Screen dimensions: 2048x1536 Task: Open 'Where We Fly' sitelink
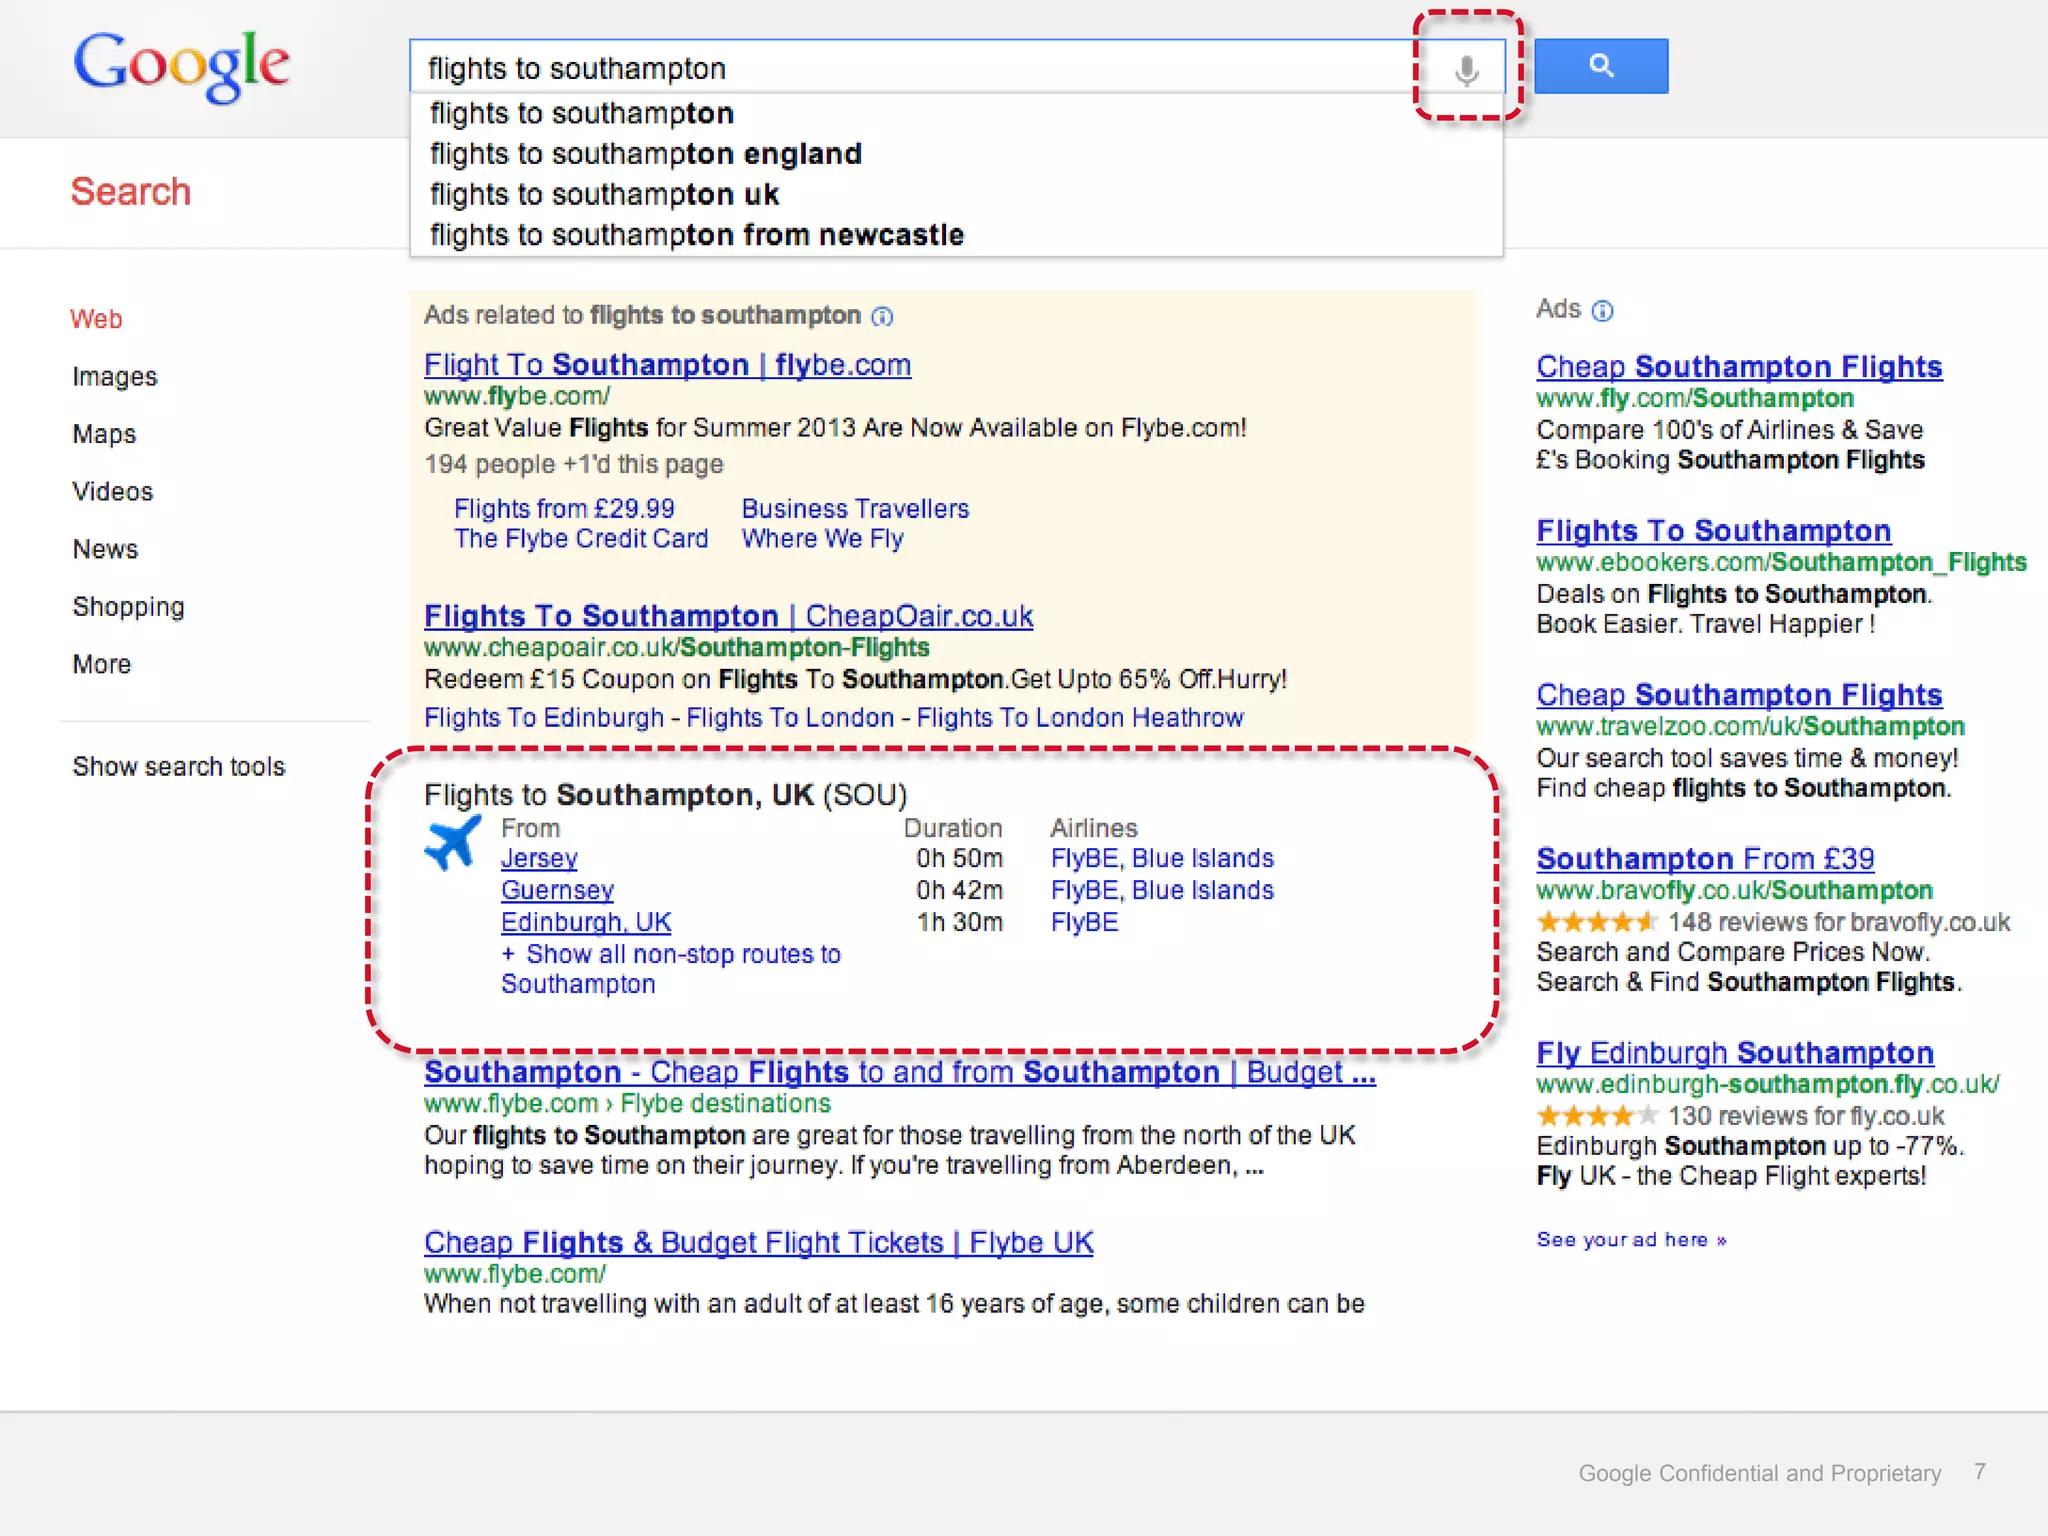click(x=823, y=539)
